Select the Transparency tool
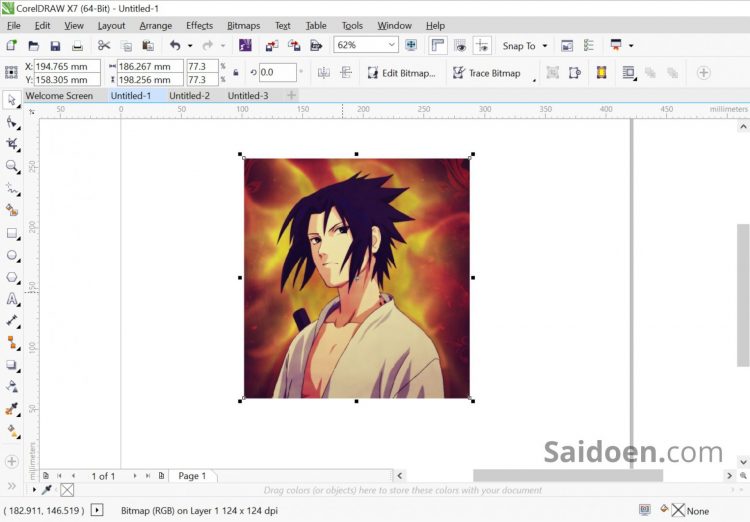This screenshot has width=750, height=522. click(11, 386)
